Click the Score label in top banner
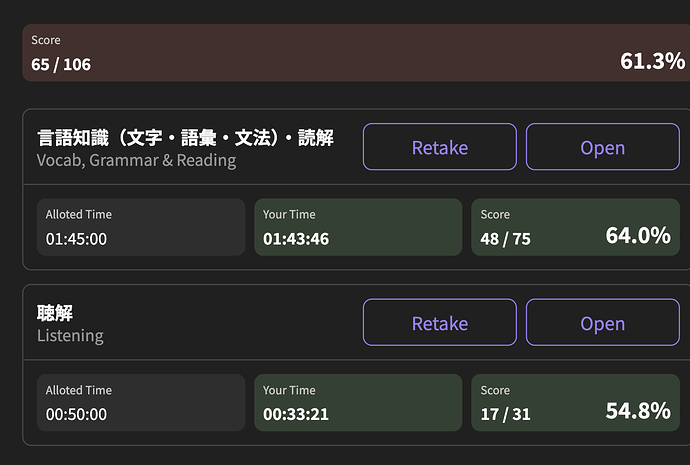The image size is (690, 465). 46,40
